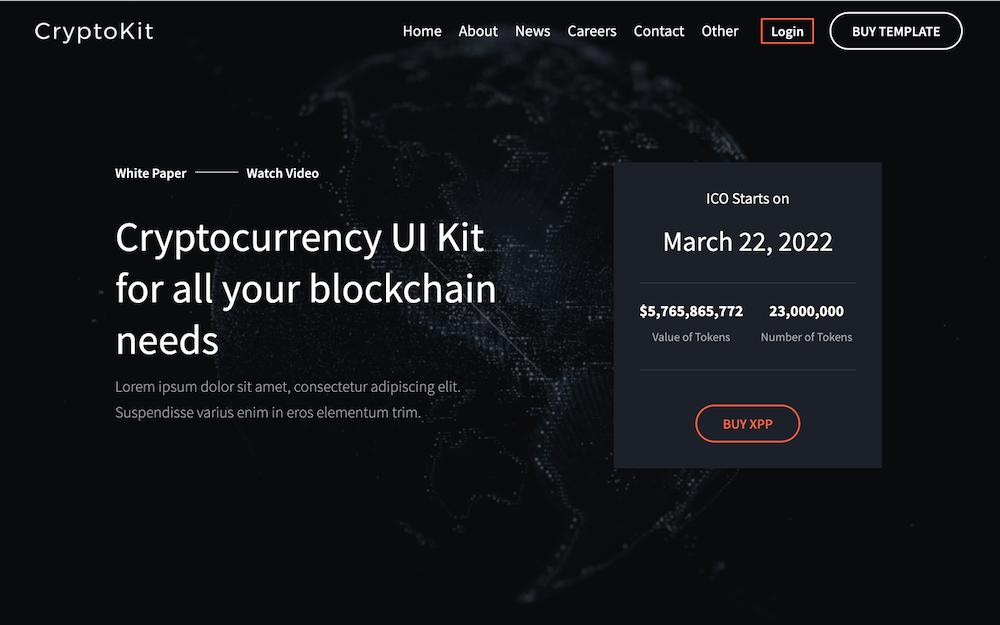
Task: Click the orange-outlined Login button
Action: tap(787, 31)
